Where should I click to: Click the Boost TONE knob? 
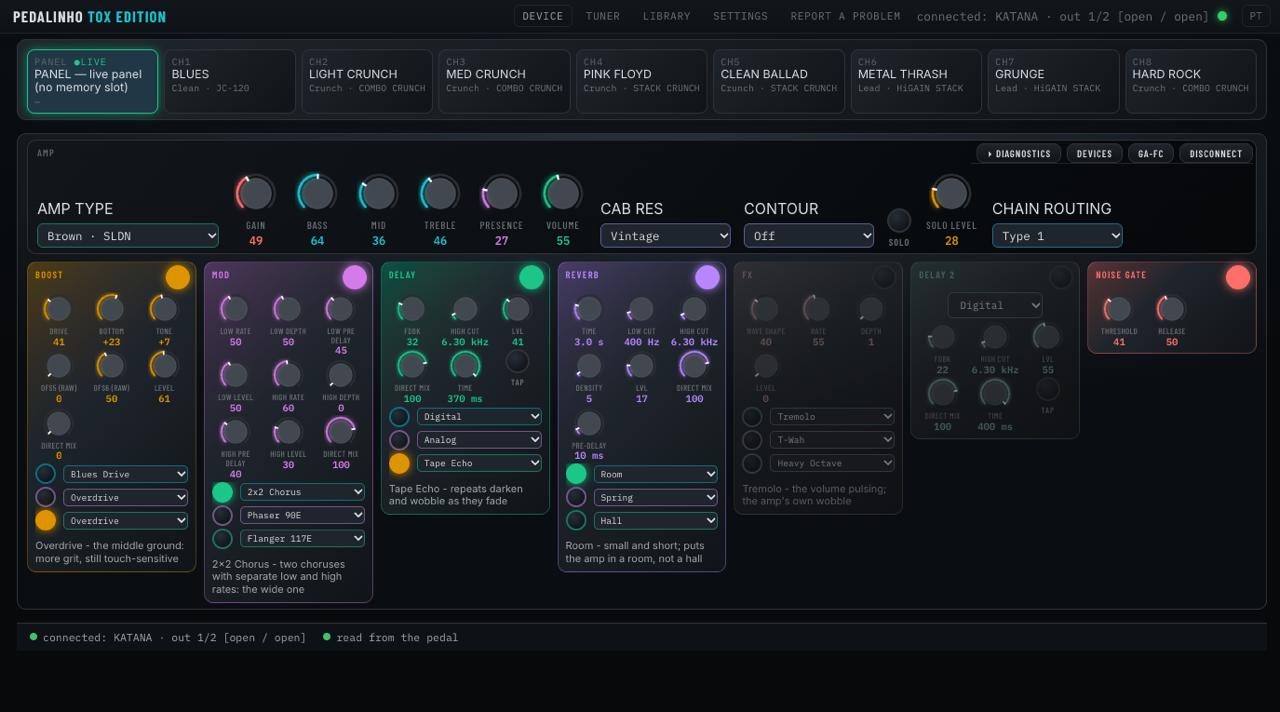164,309
